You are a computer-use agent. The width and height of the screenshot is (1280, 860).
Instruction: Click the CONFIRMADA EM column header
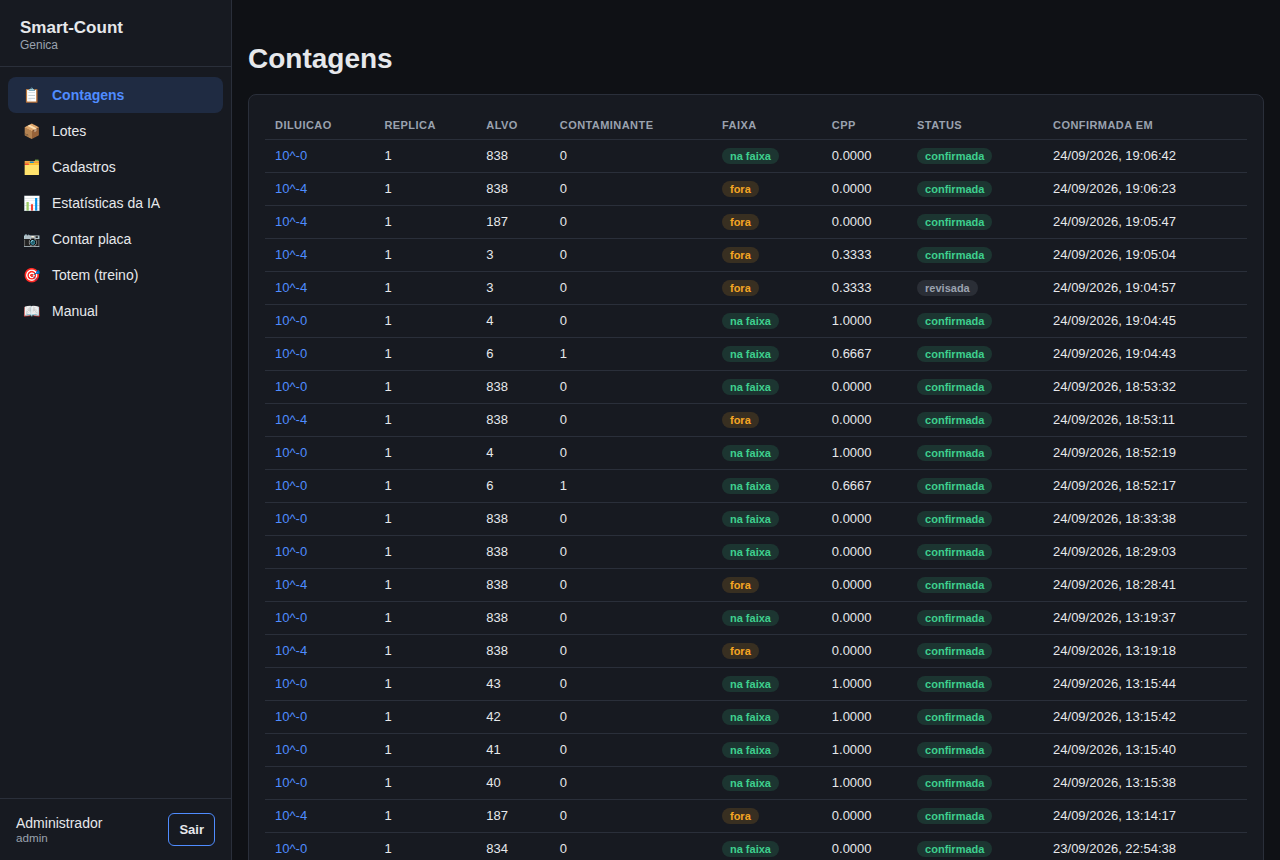[x=1103, y=125]
